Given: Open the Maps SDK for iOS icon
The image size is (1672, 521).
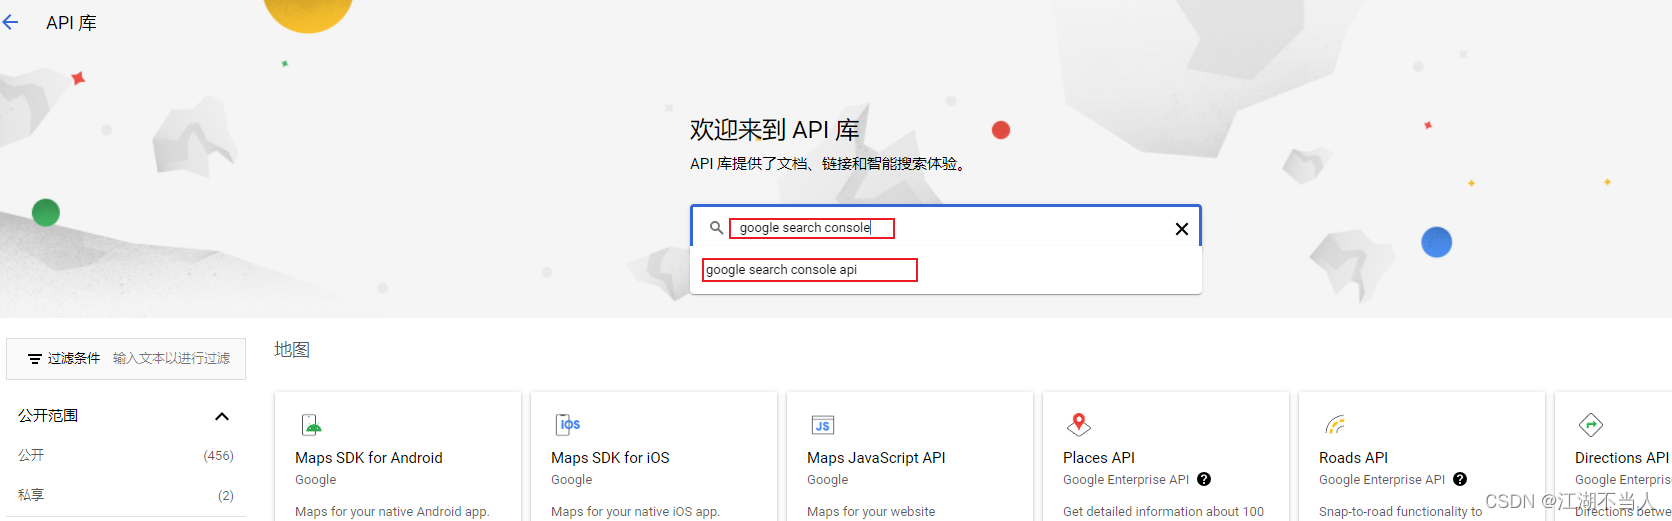Looking at the screenshot, I should 568,425.
